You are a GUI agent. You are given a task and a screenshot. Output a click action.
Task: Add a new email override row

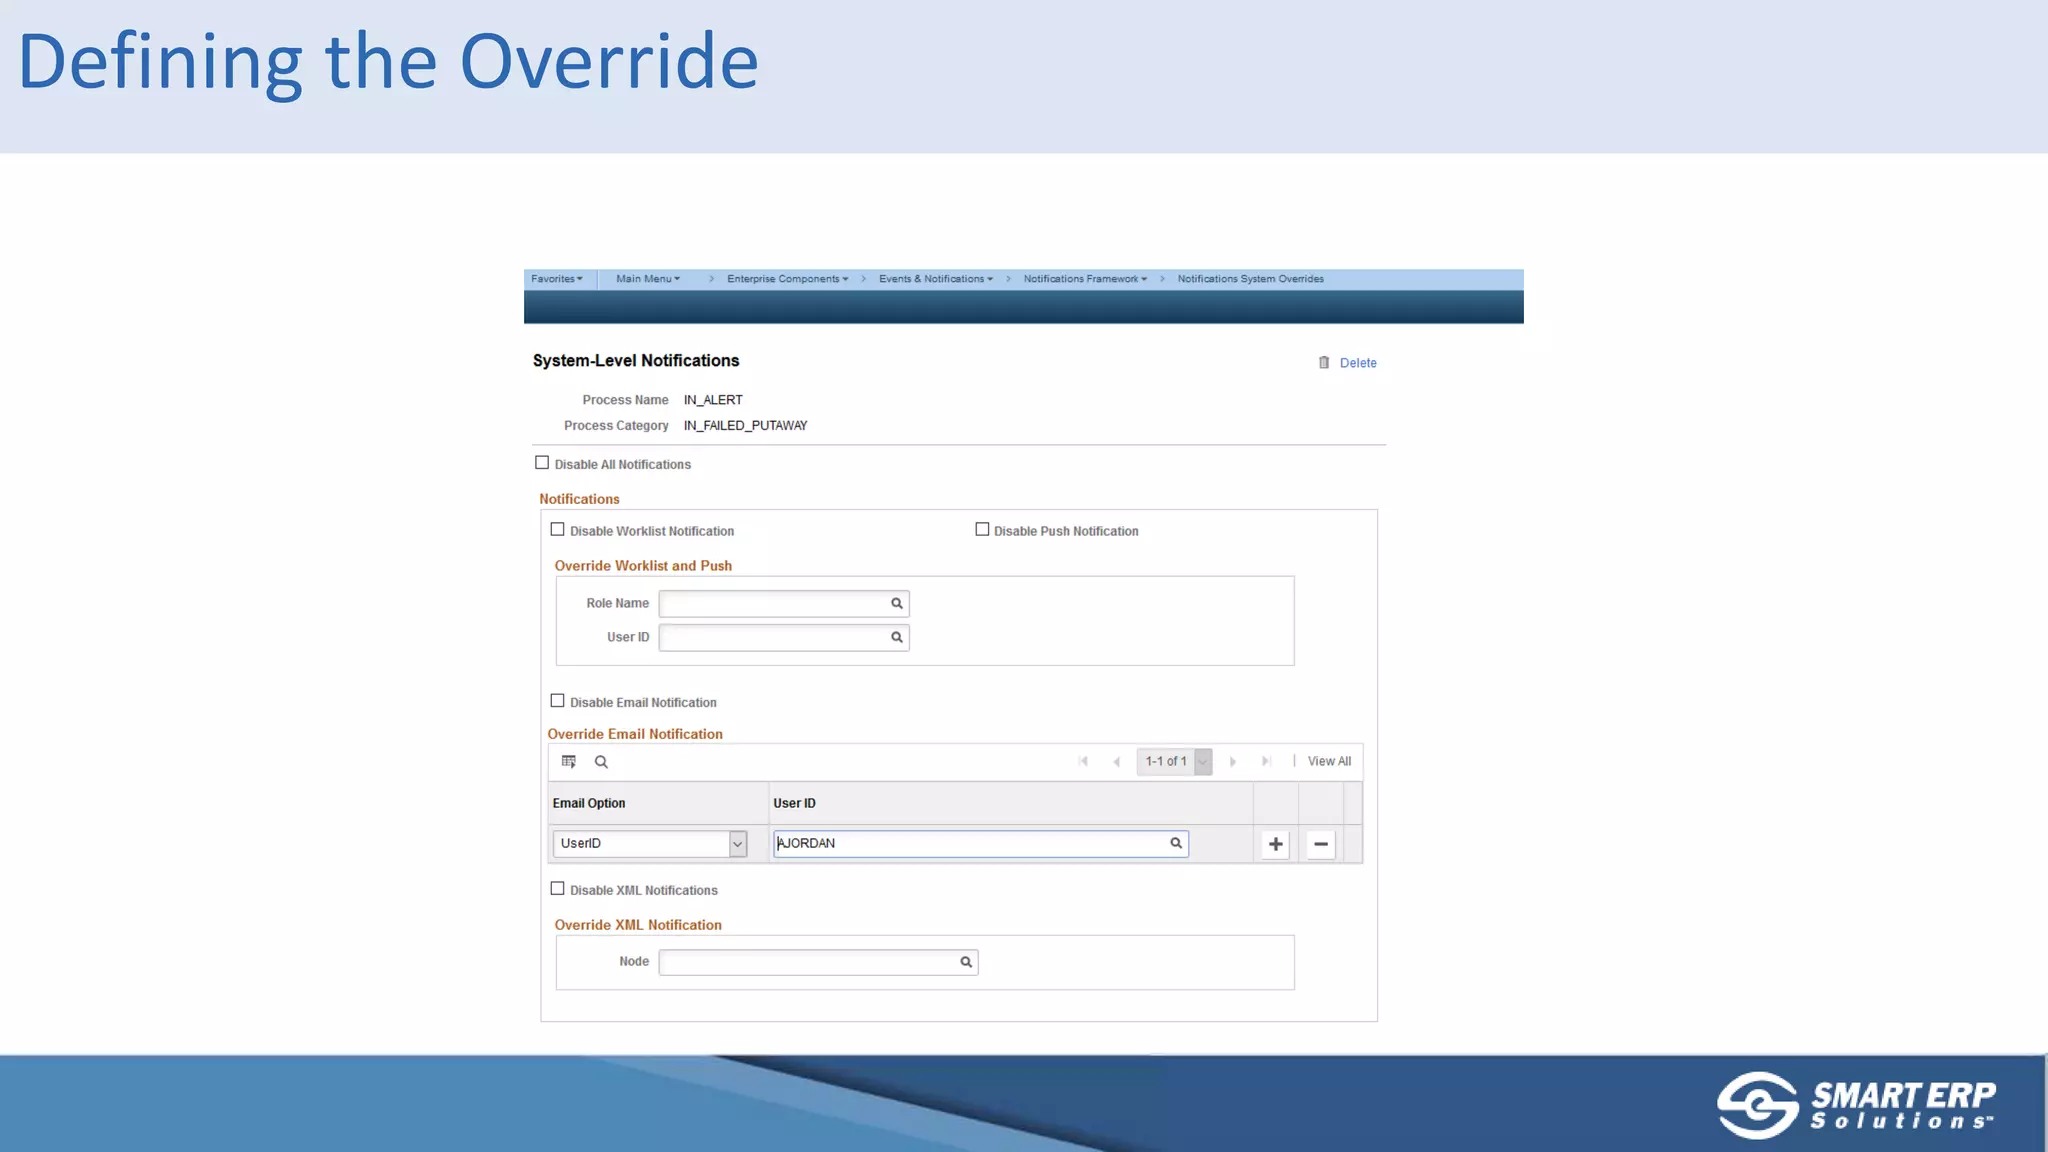(x=1276, y=845)
